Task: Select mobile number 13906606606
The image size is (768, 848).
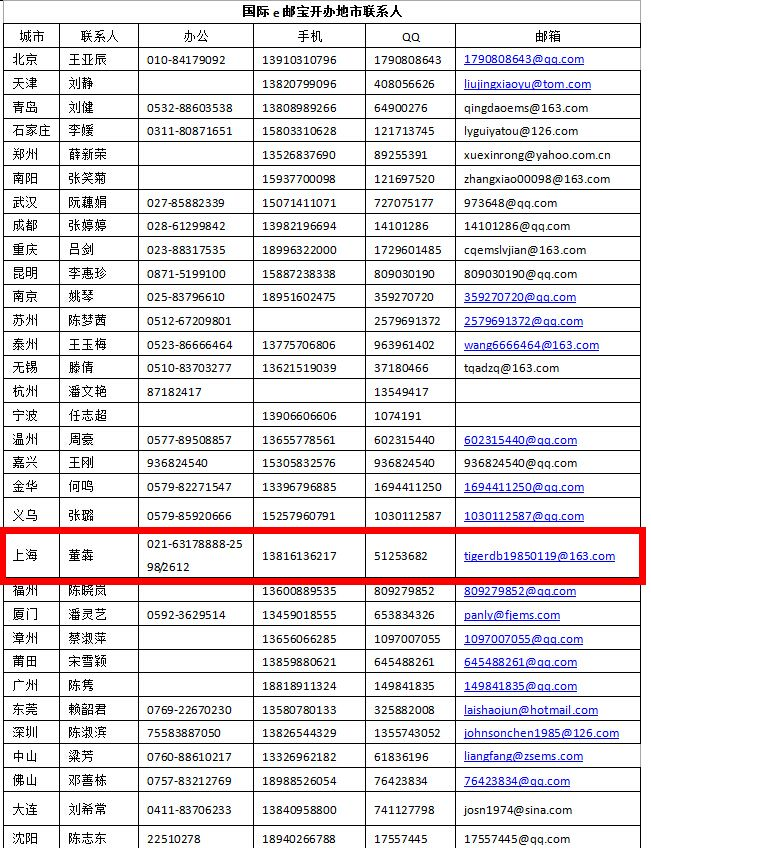Action: tap(299, 415)
